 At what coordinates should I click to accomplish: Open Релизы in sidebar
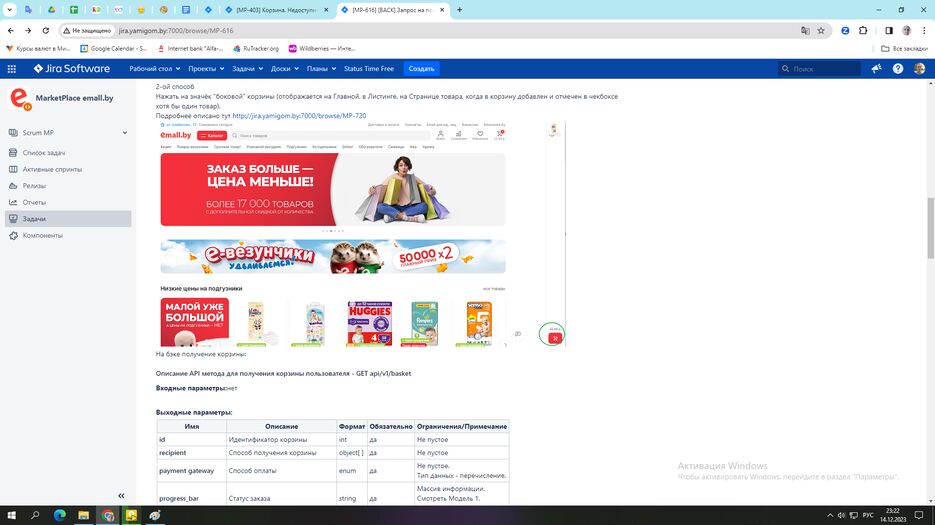(68, 186)
